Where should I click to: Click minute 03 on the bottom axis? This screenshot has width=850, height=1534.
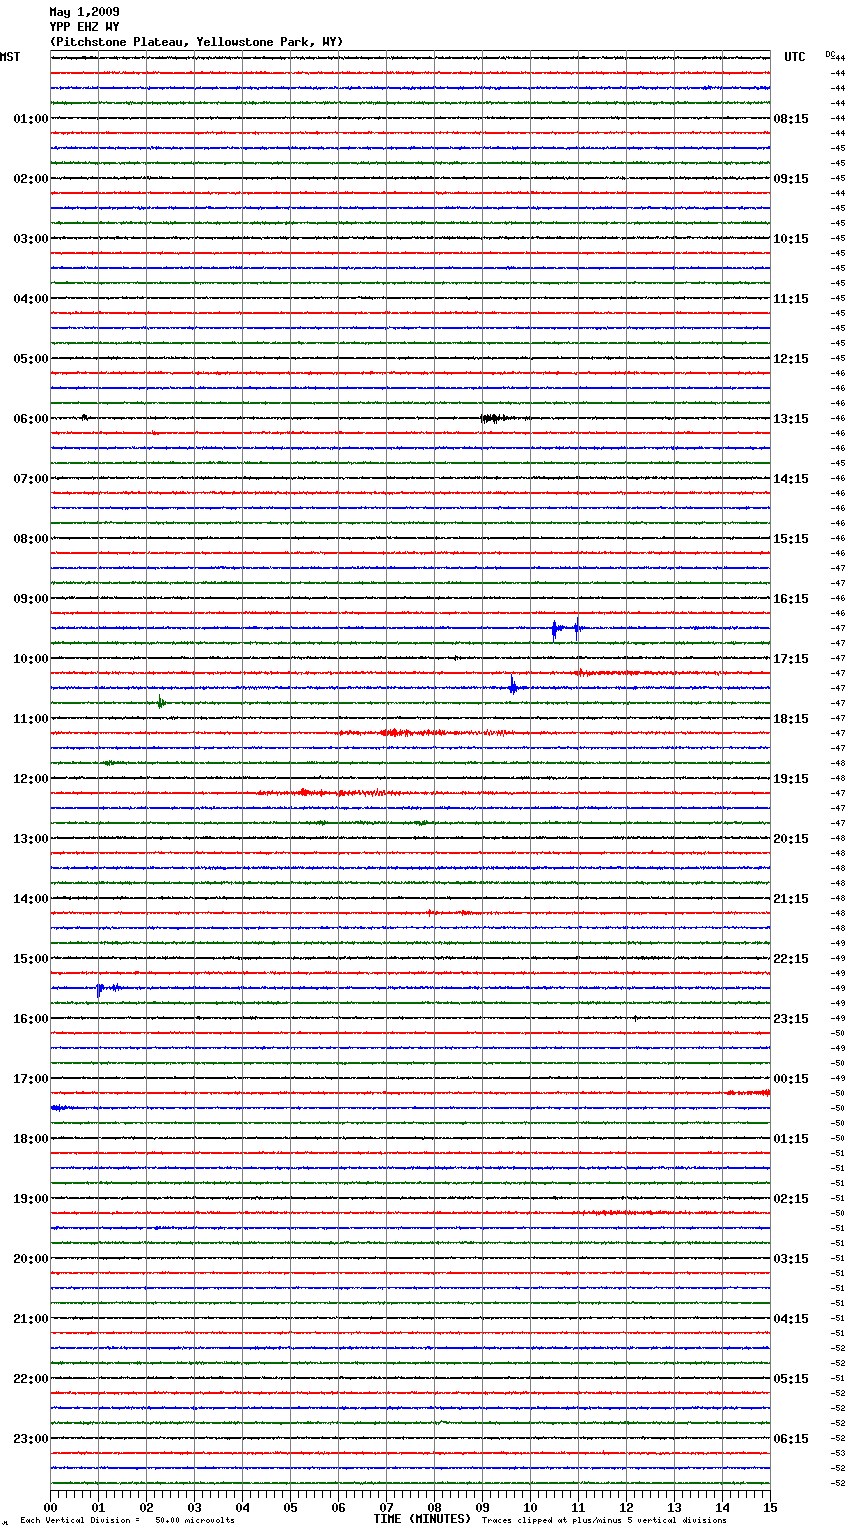[x=194, y=1507]
